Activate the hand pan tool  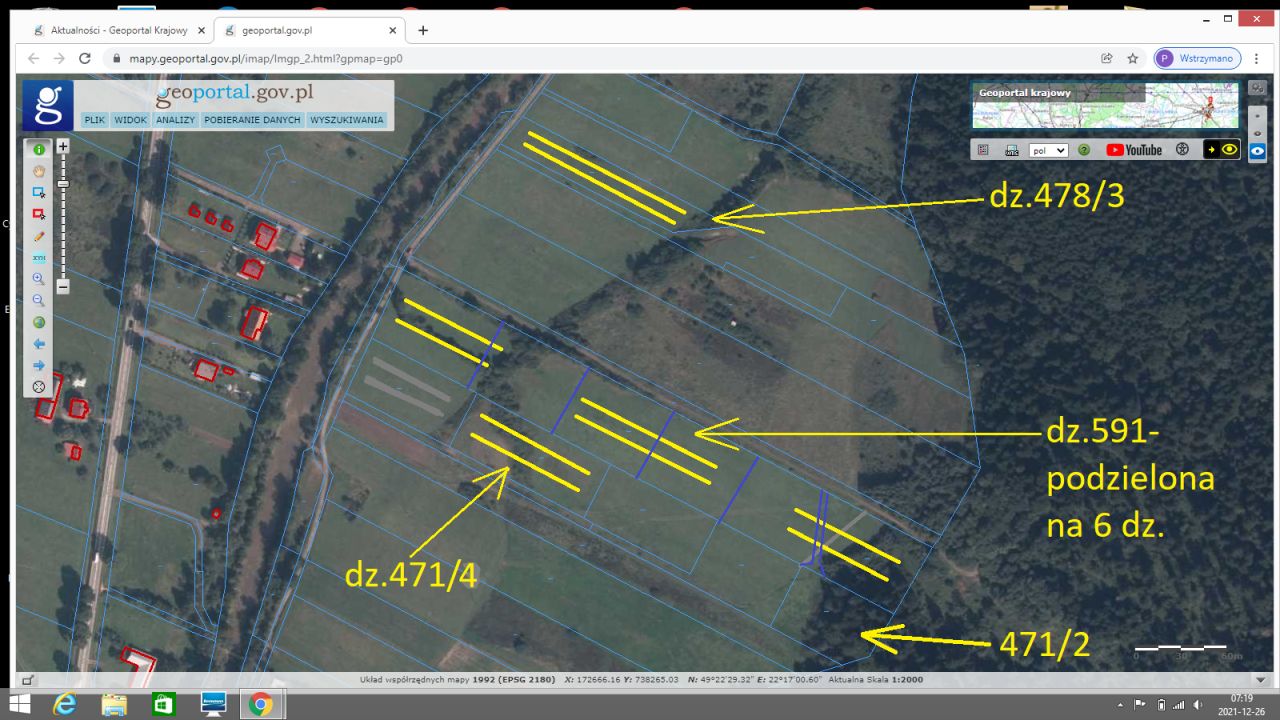point(39,171)
